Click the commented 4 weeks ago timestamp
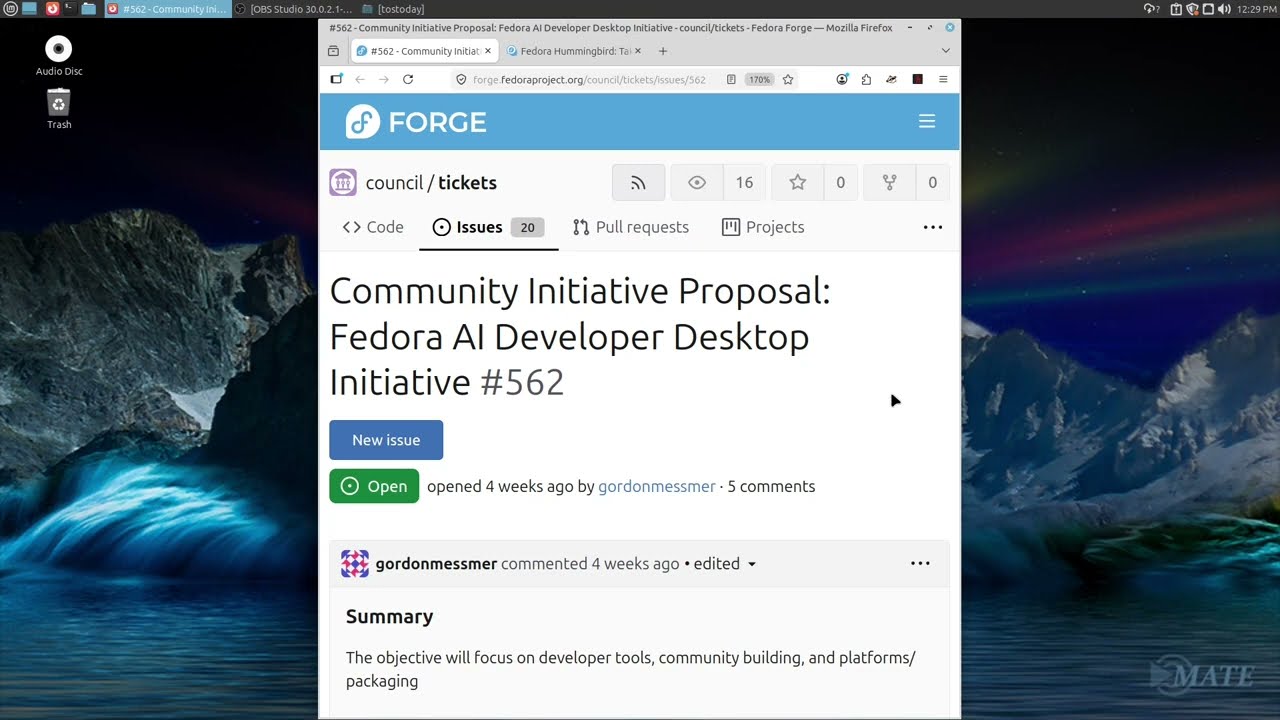 pyautogui.click(x=635, y=564)
